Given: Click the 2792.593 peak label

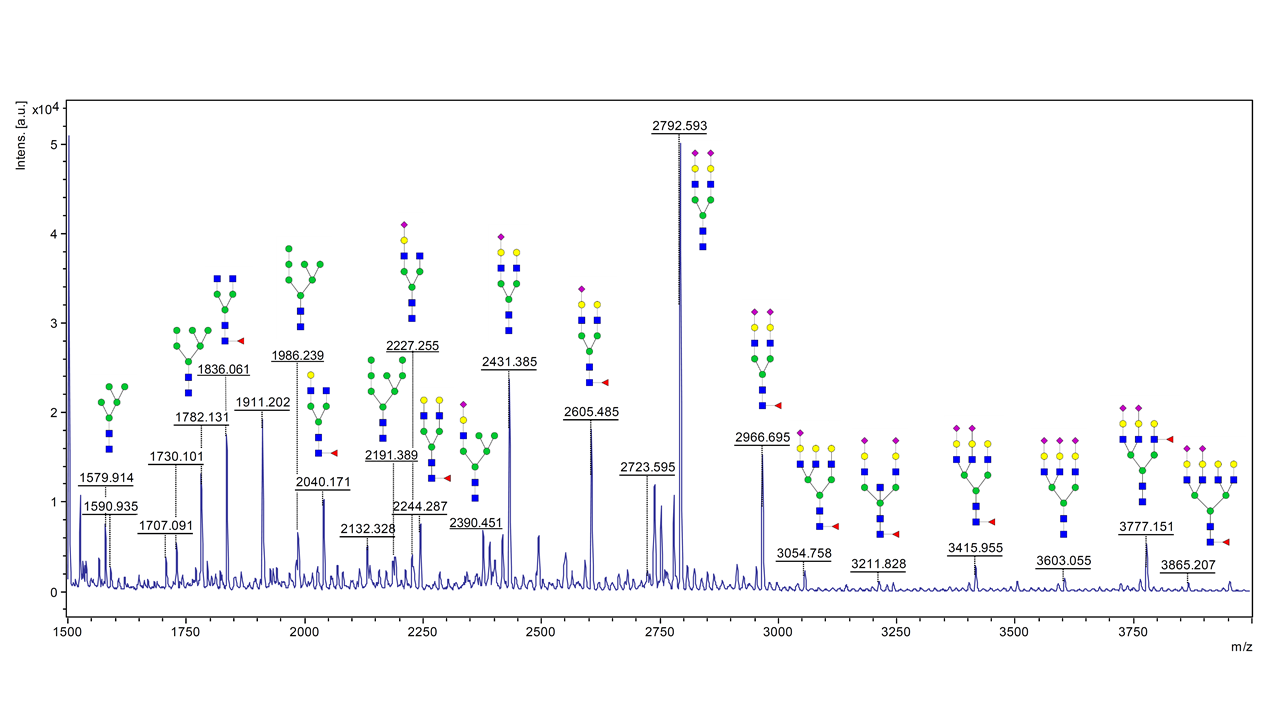Looking at the screenshot, I should tap(679, 126).
